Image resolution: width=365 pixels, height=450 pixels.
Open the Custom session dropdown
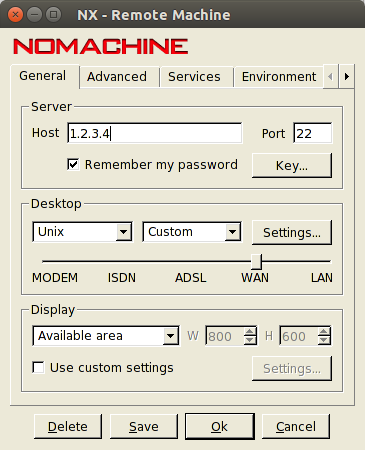point(192,232)
